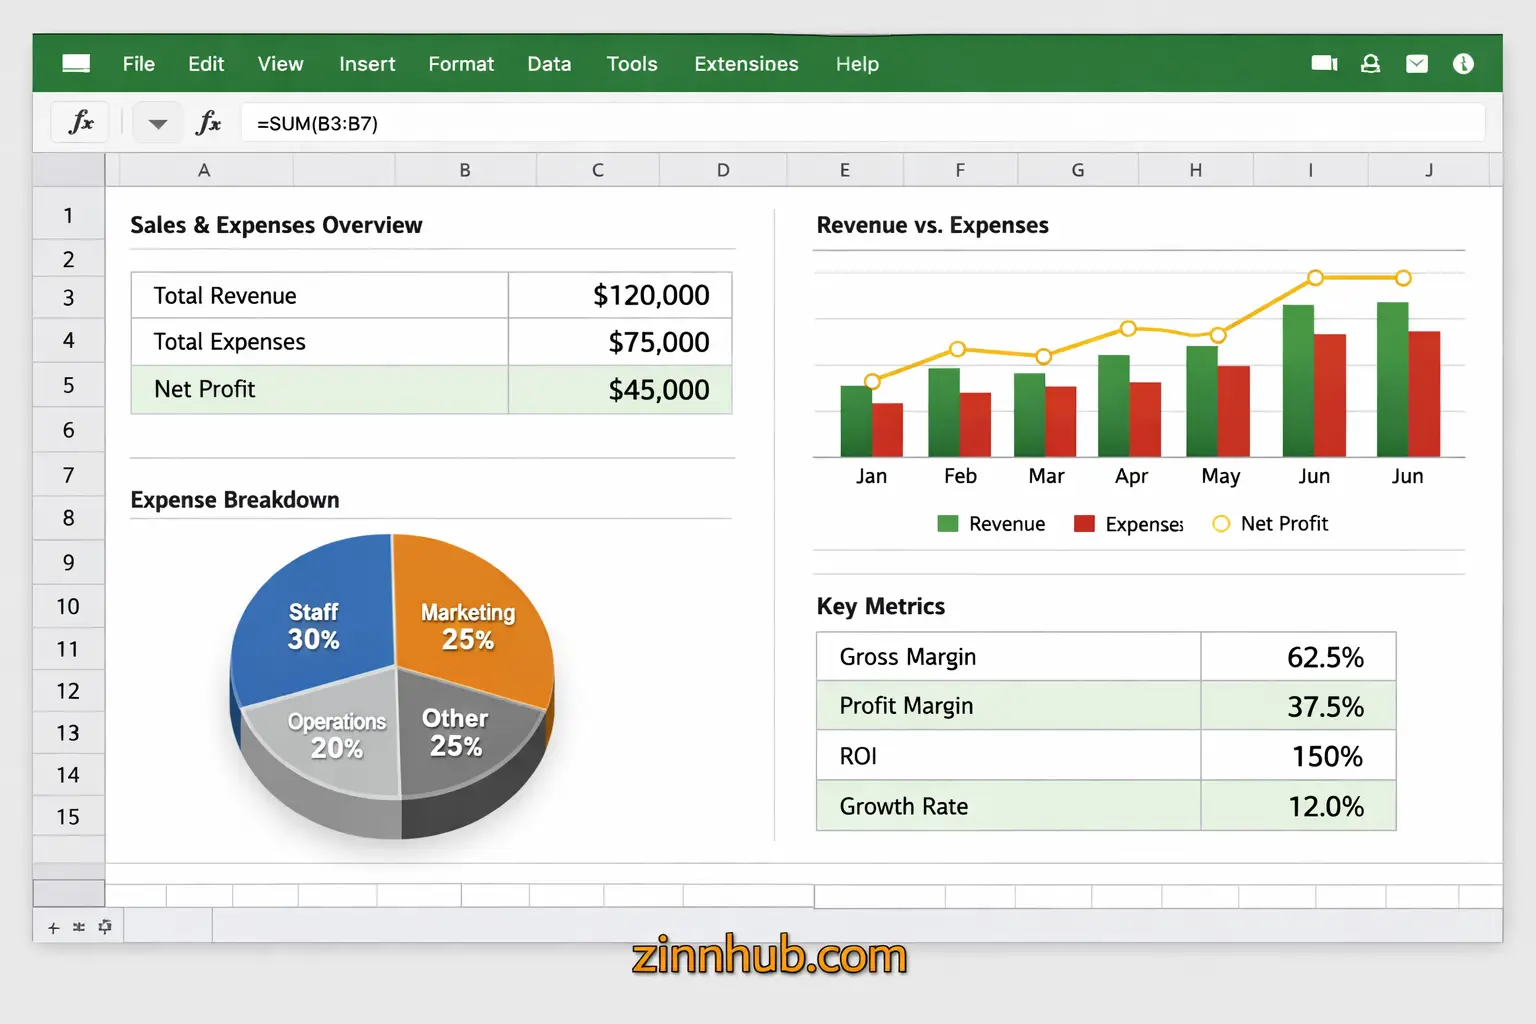Start a video call with camera icon
Screen dimensions: 1536x1024
pos(1324,64)
